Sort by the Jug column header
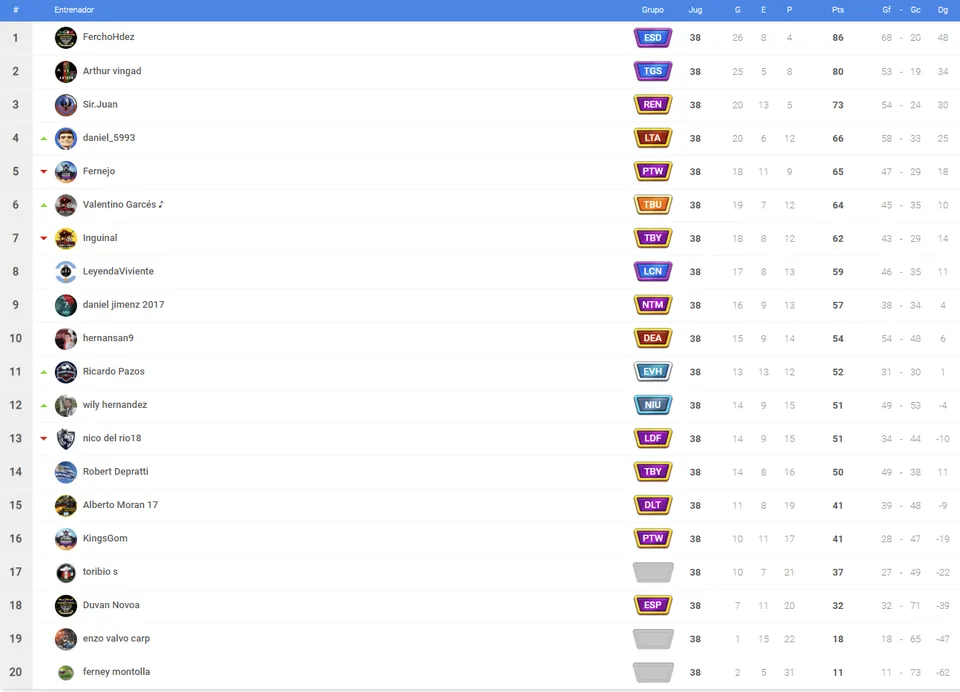Screen dimensions: 960x692 click(x=695, y=10)
